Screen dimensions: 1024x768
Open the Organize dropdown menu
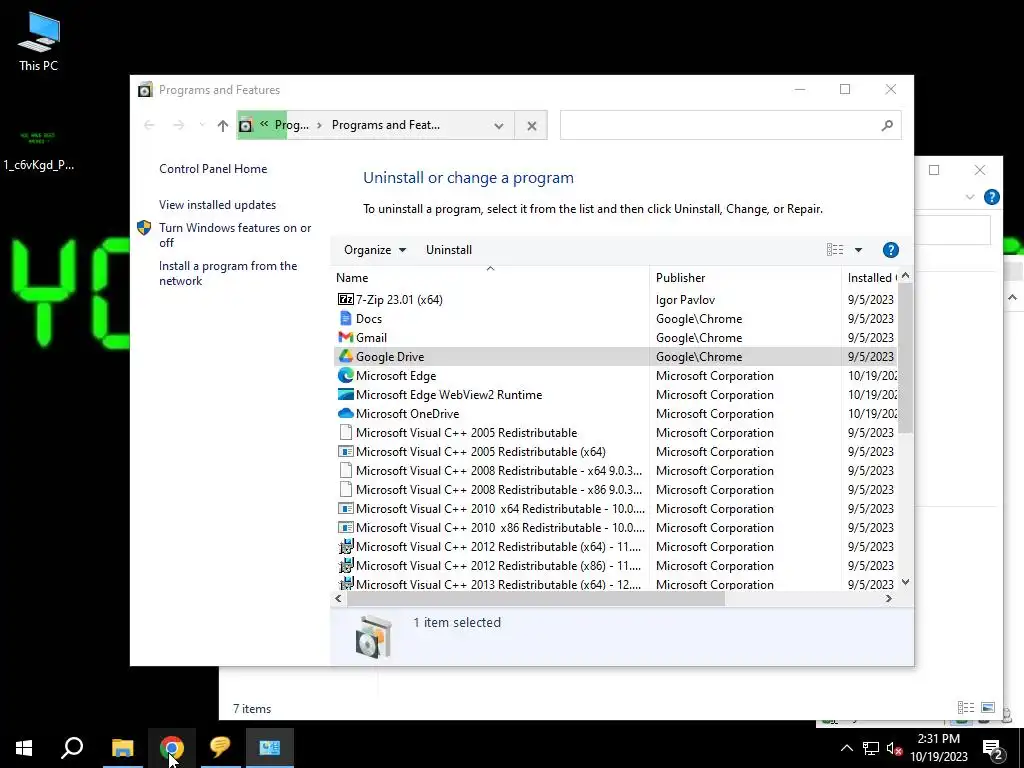pyautogui.click(x=375, y=249)
